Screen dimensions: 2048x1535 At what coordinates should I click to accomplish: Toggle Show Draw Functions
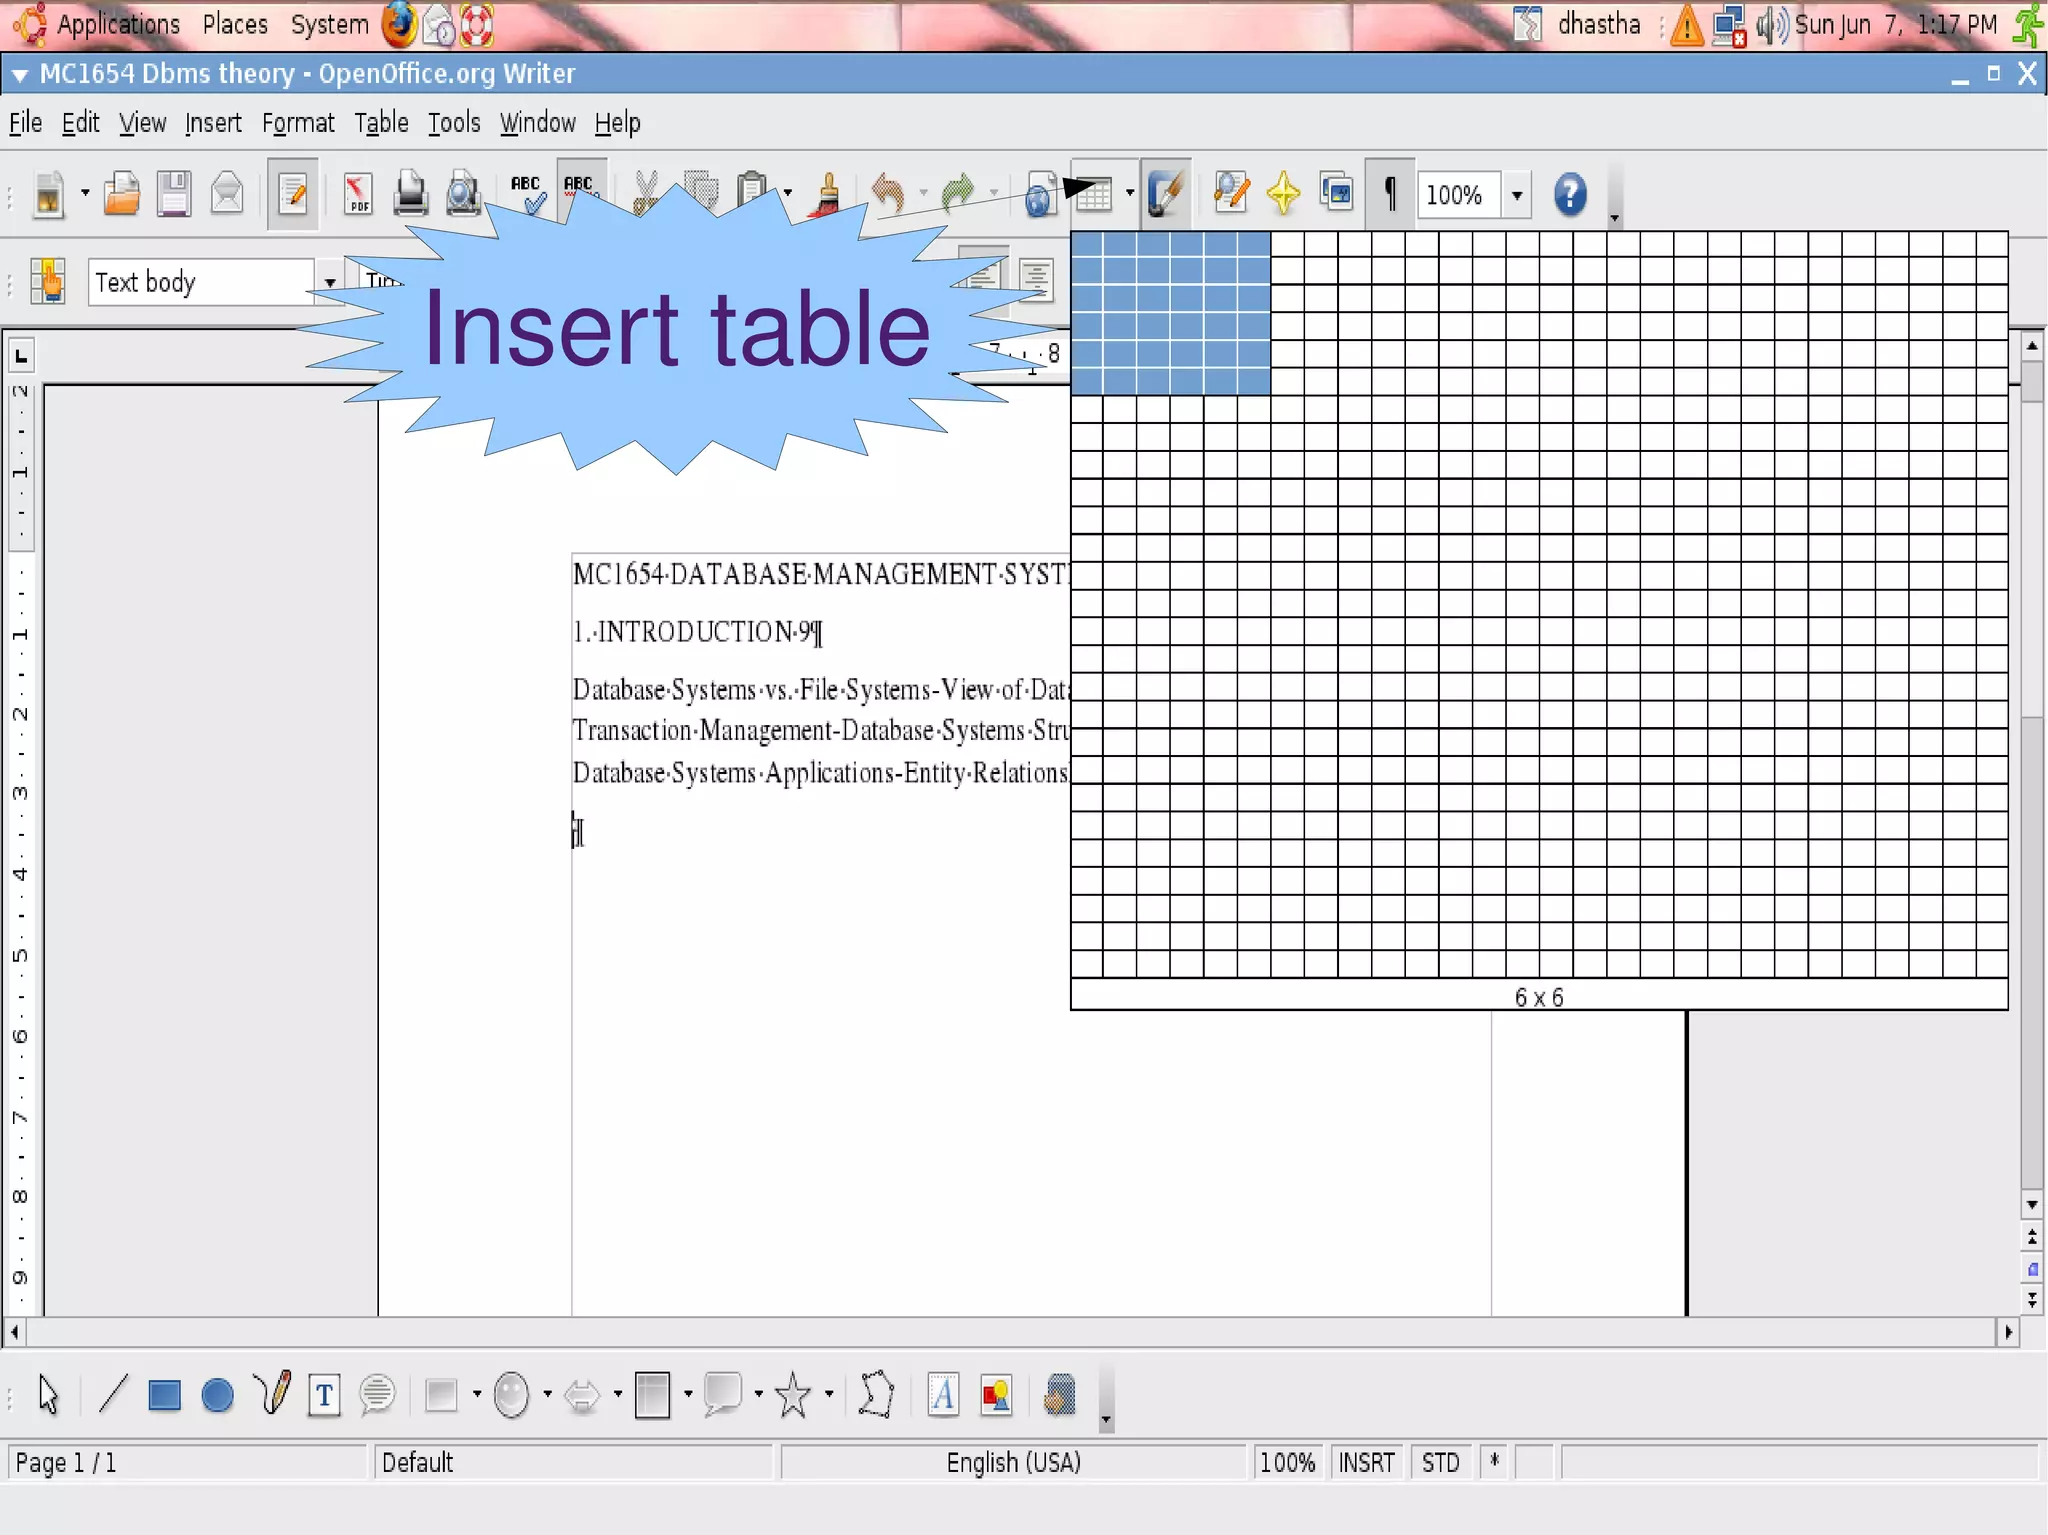point(1166,194)
